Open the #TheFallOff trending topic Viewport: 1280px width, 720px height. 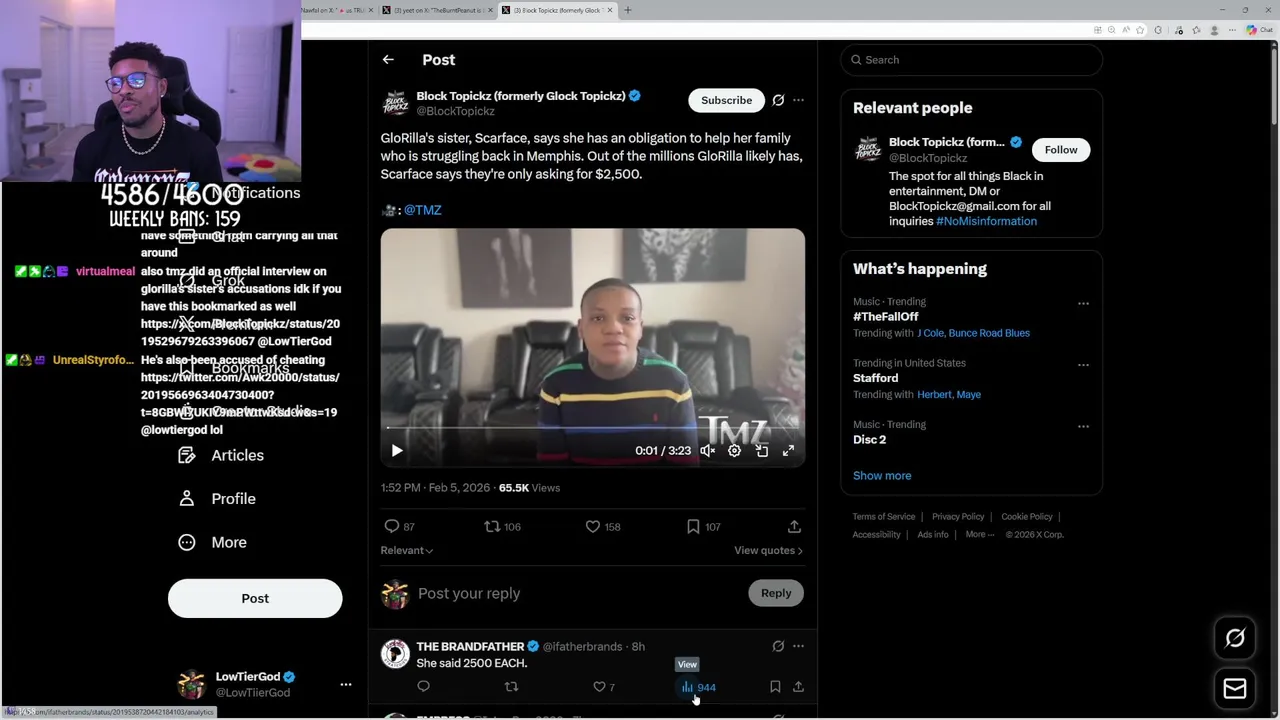(x=885, y=317)
